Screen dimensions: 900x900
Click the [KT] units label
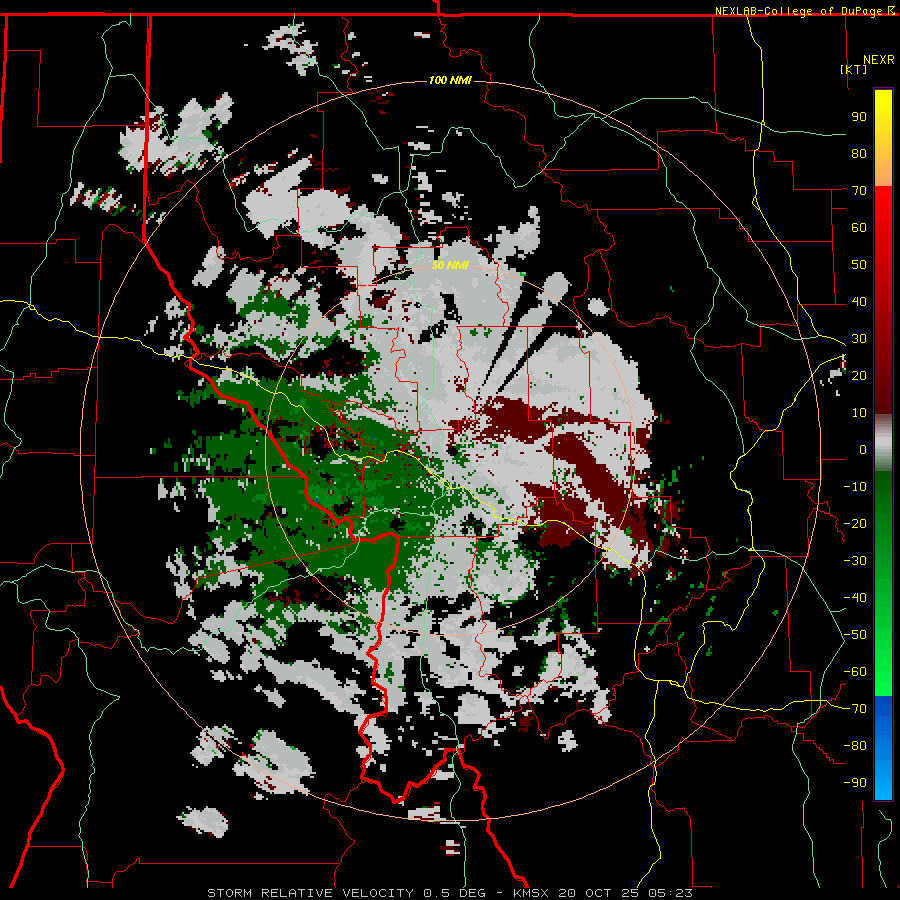pos(854,69)
